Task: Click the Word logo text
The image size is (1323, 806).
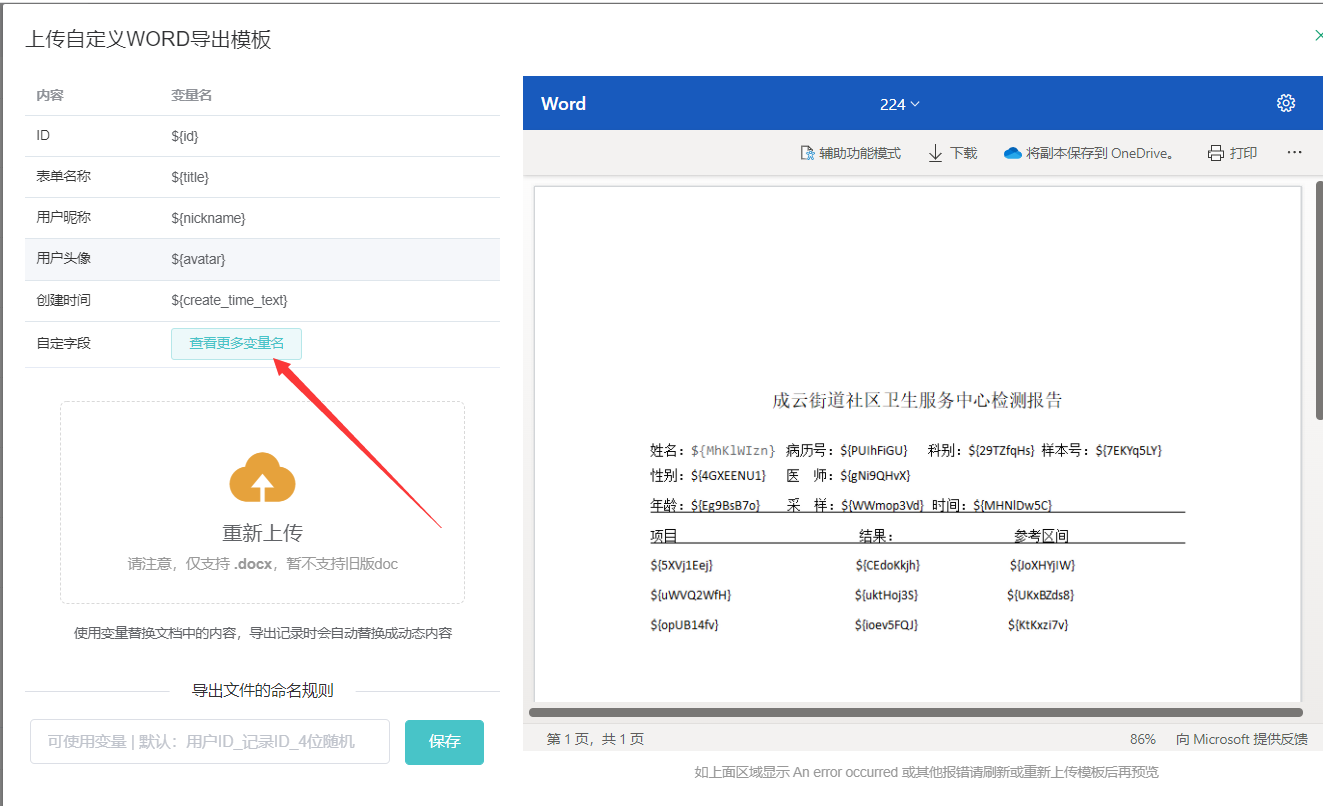Action: (563, 104)
